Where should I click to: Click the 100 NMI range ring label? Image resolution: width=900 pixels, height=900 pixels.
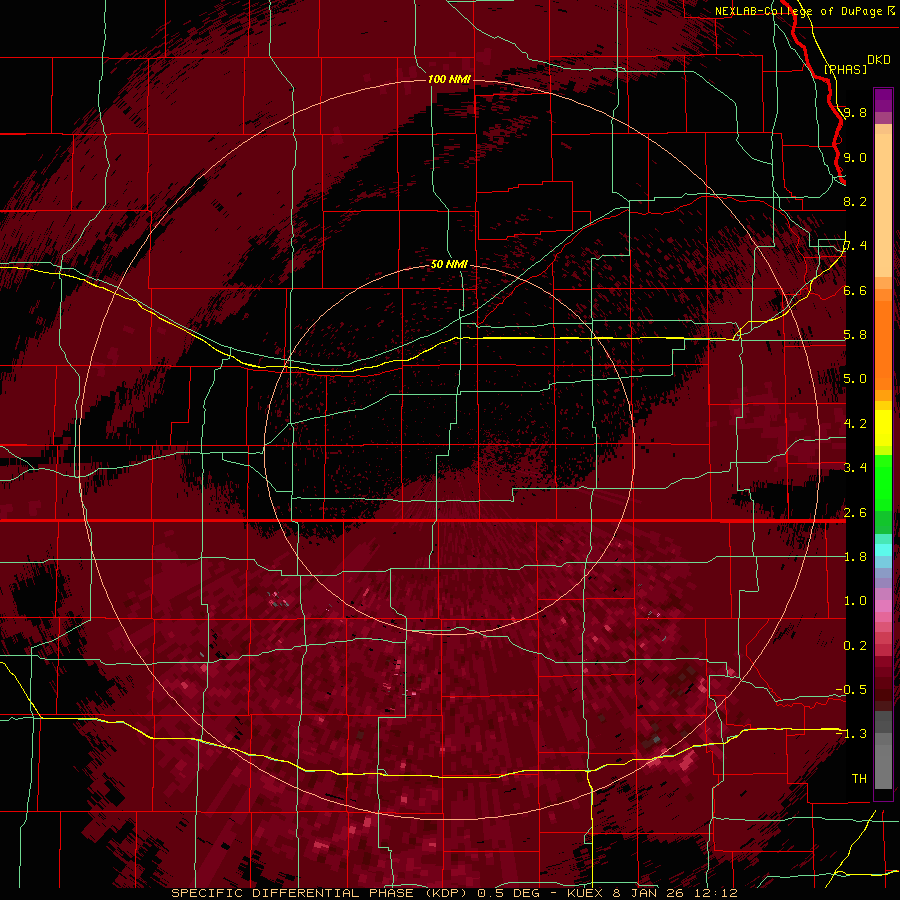point(449,79)
